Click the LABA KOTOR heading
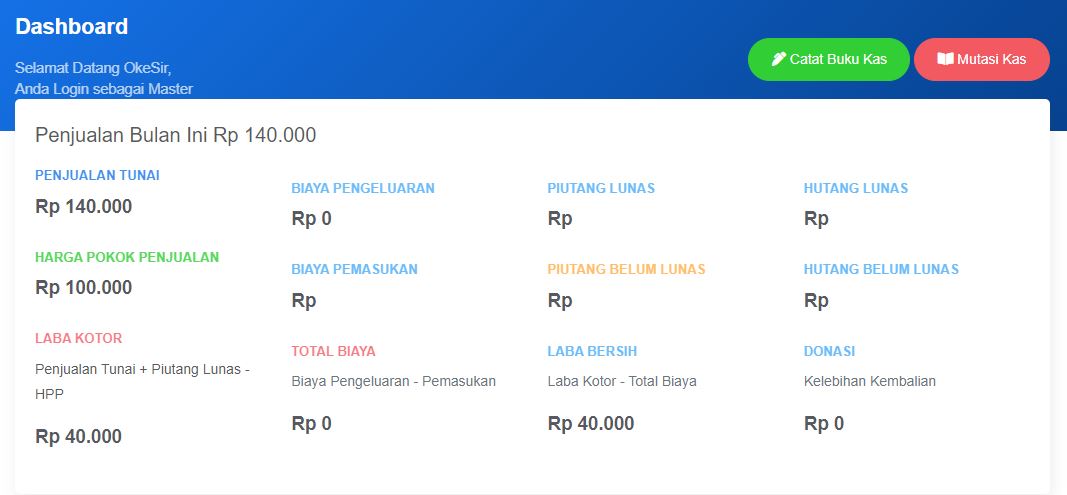The image size is (1067, 495). click(79, 338)
